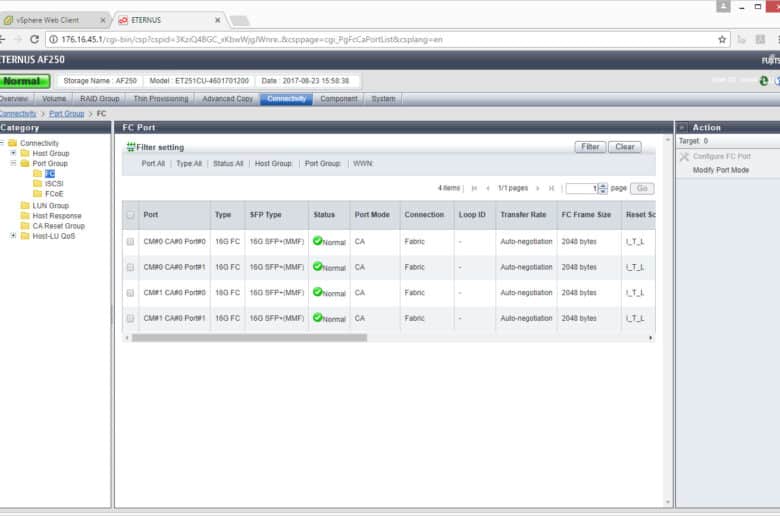The height and width of the screenshot is (516, 780).
Task: Click the FCoE folder icon
Action: [x=37, y=194]
